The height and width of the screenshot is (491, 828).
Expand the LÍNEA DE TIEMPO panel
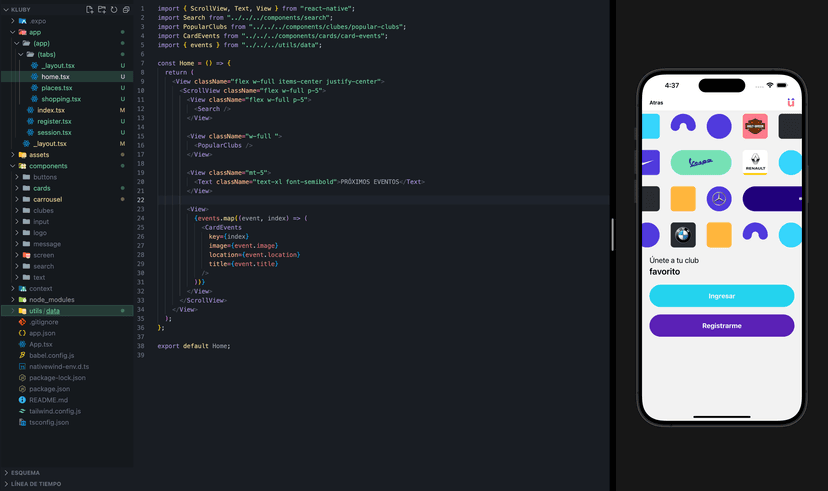(6, 484)
